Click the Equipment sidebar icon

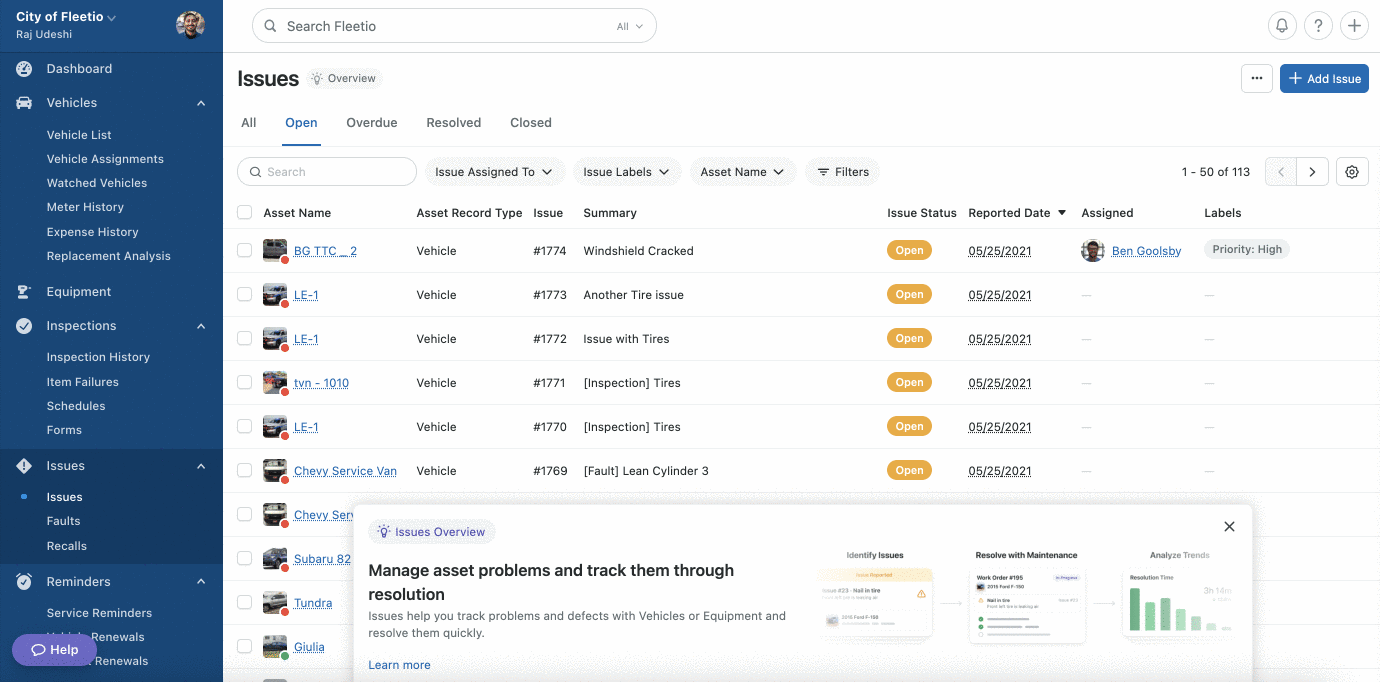[24, 292]
